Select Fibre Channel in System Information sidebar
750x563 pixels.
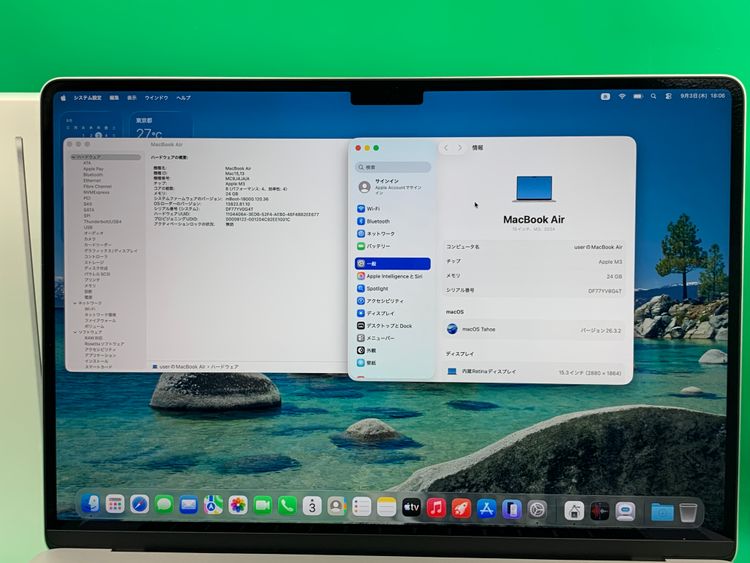click(97, 187)
